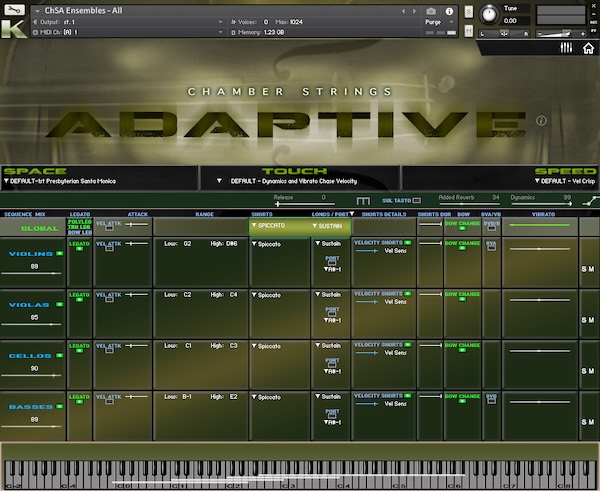Open the dynamics curve icon
The height and width of the screenshot is (491, 600).
pyautogui.click(x=591, y=201)
